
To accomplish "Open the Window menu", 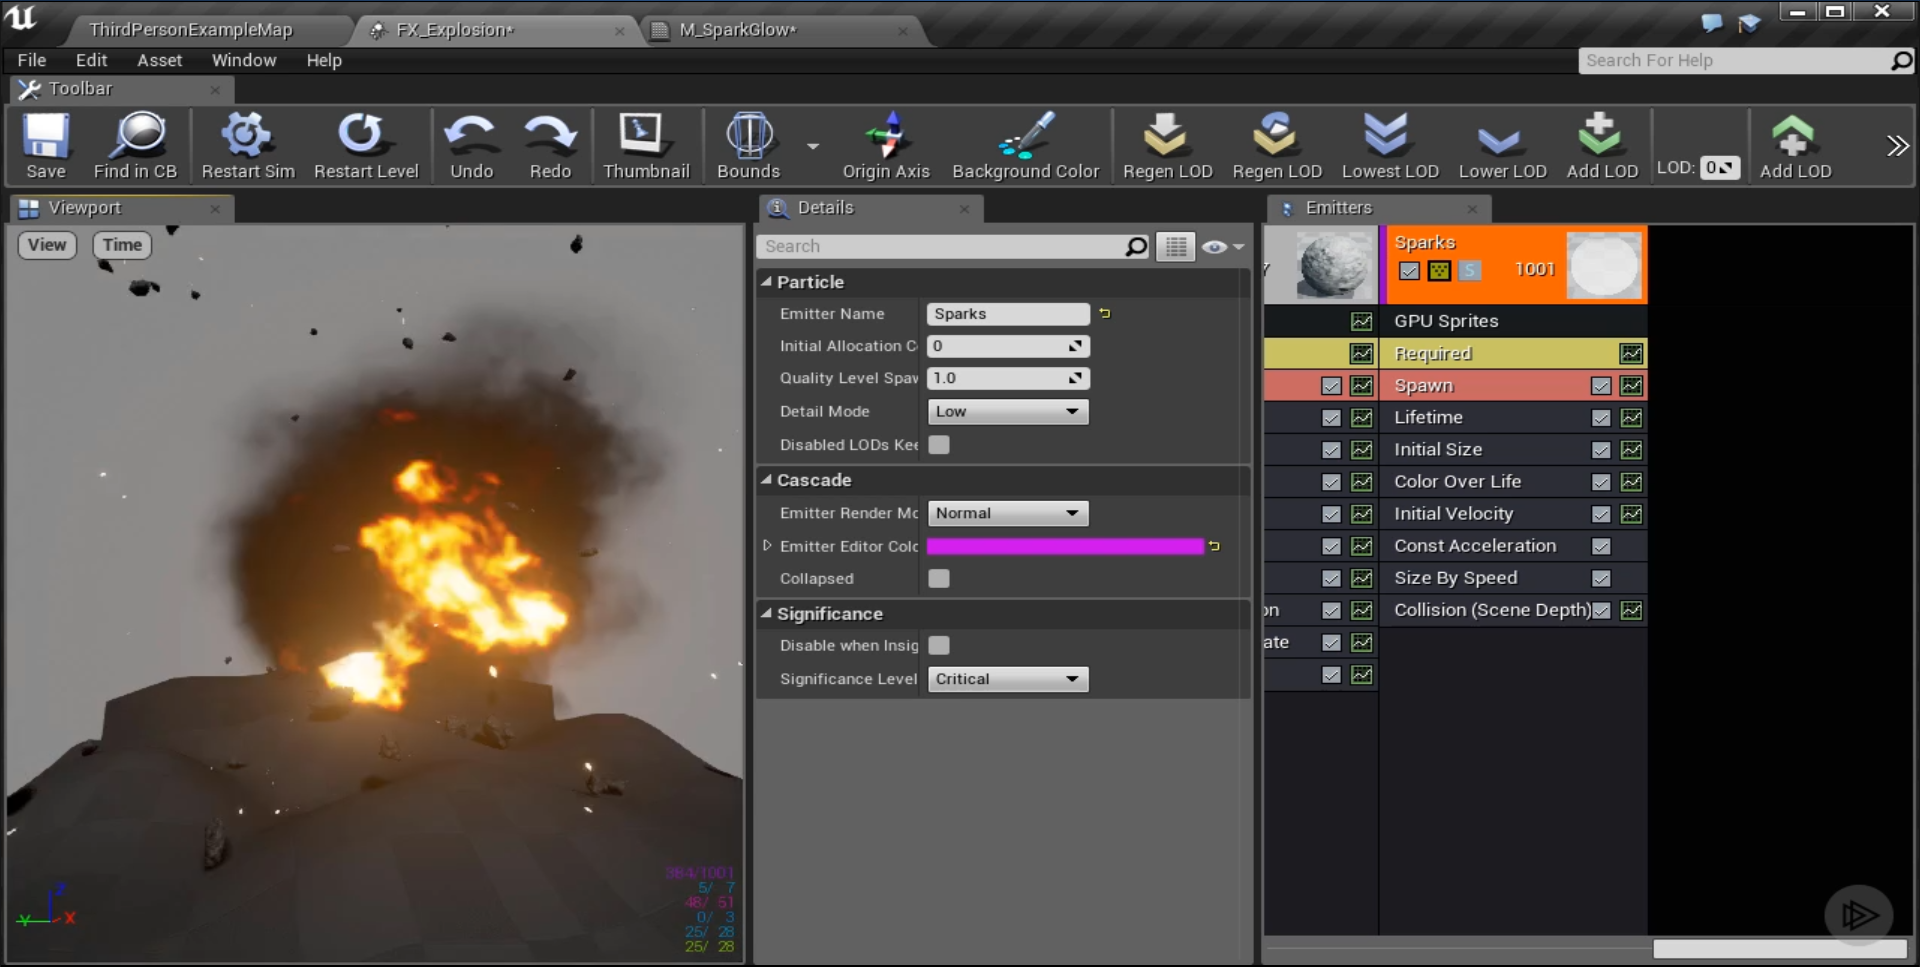I will click(244, 60).
